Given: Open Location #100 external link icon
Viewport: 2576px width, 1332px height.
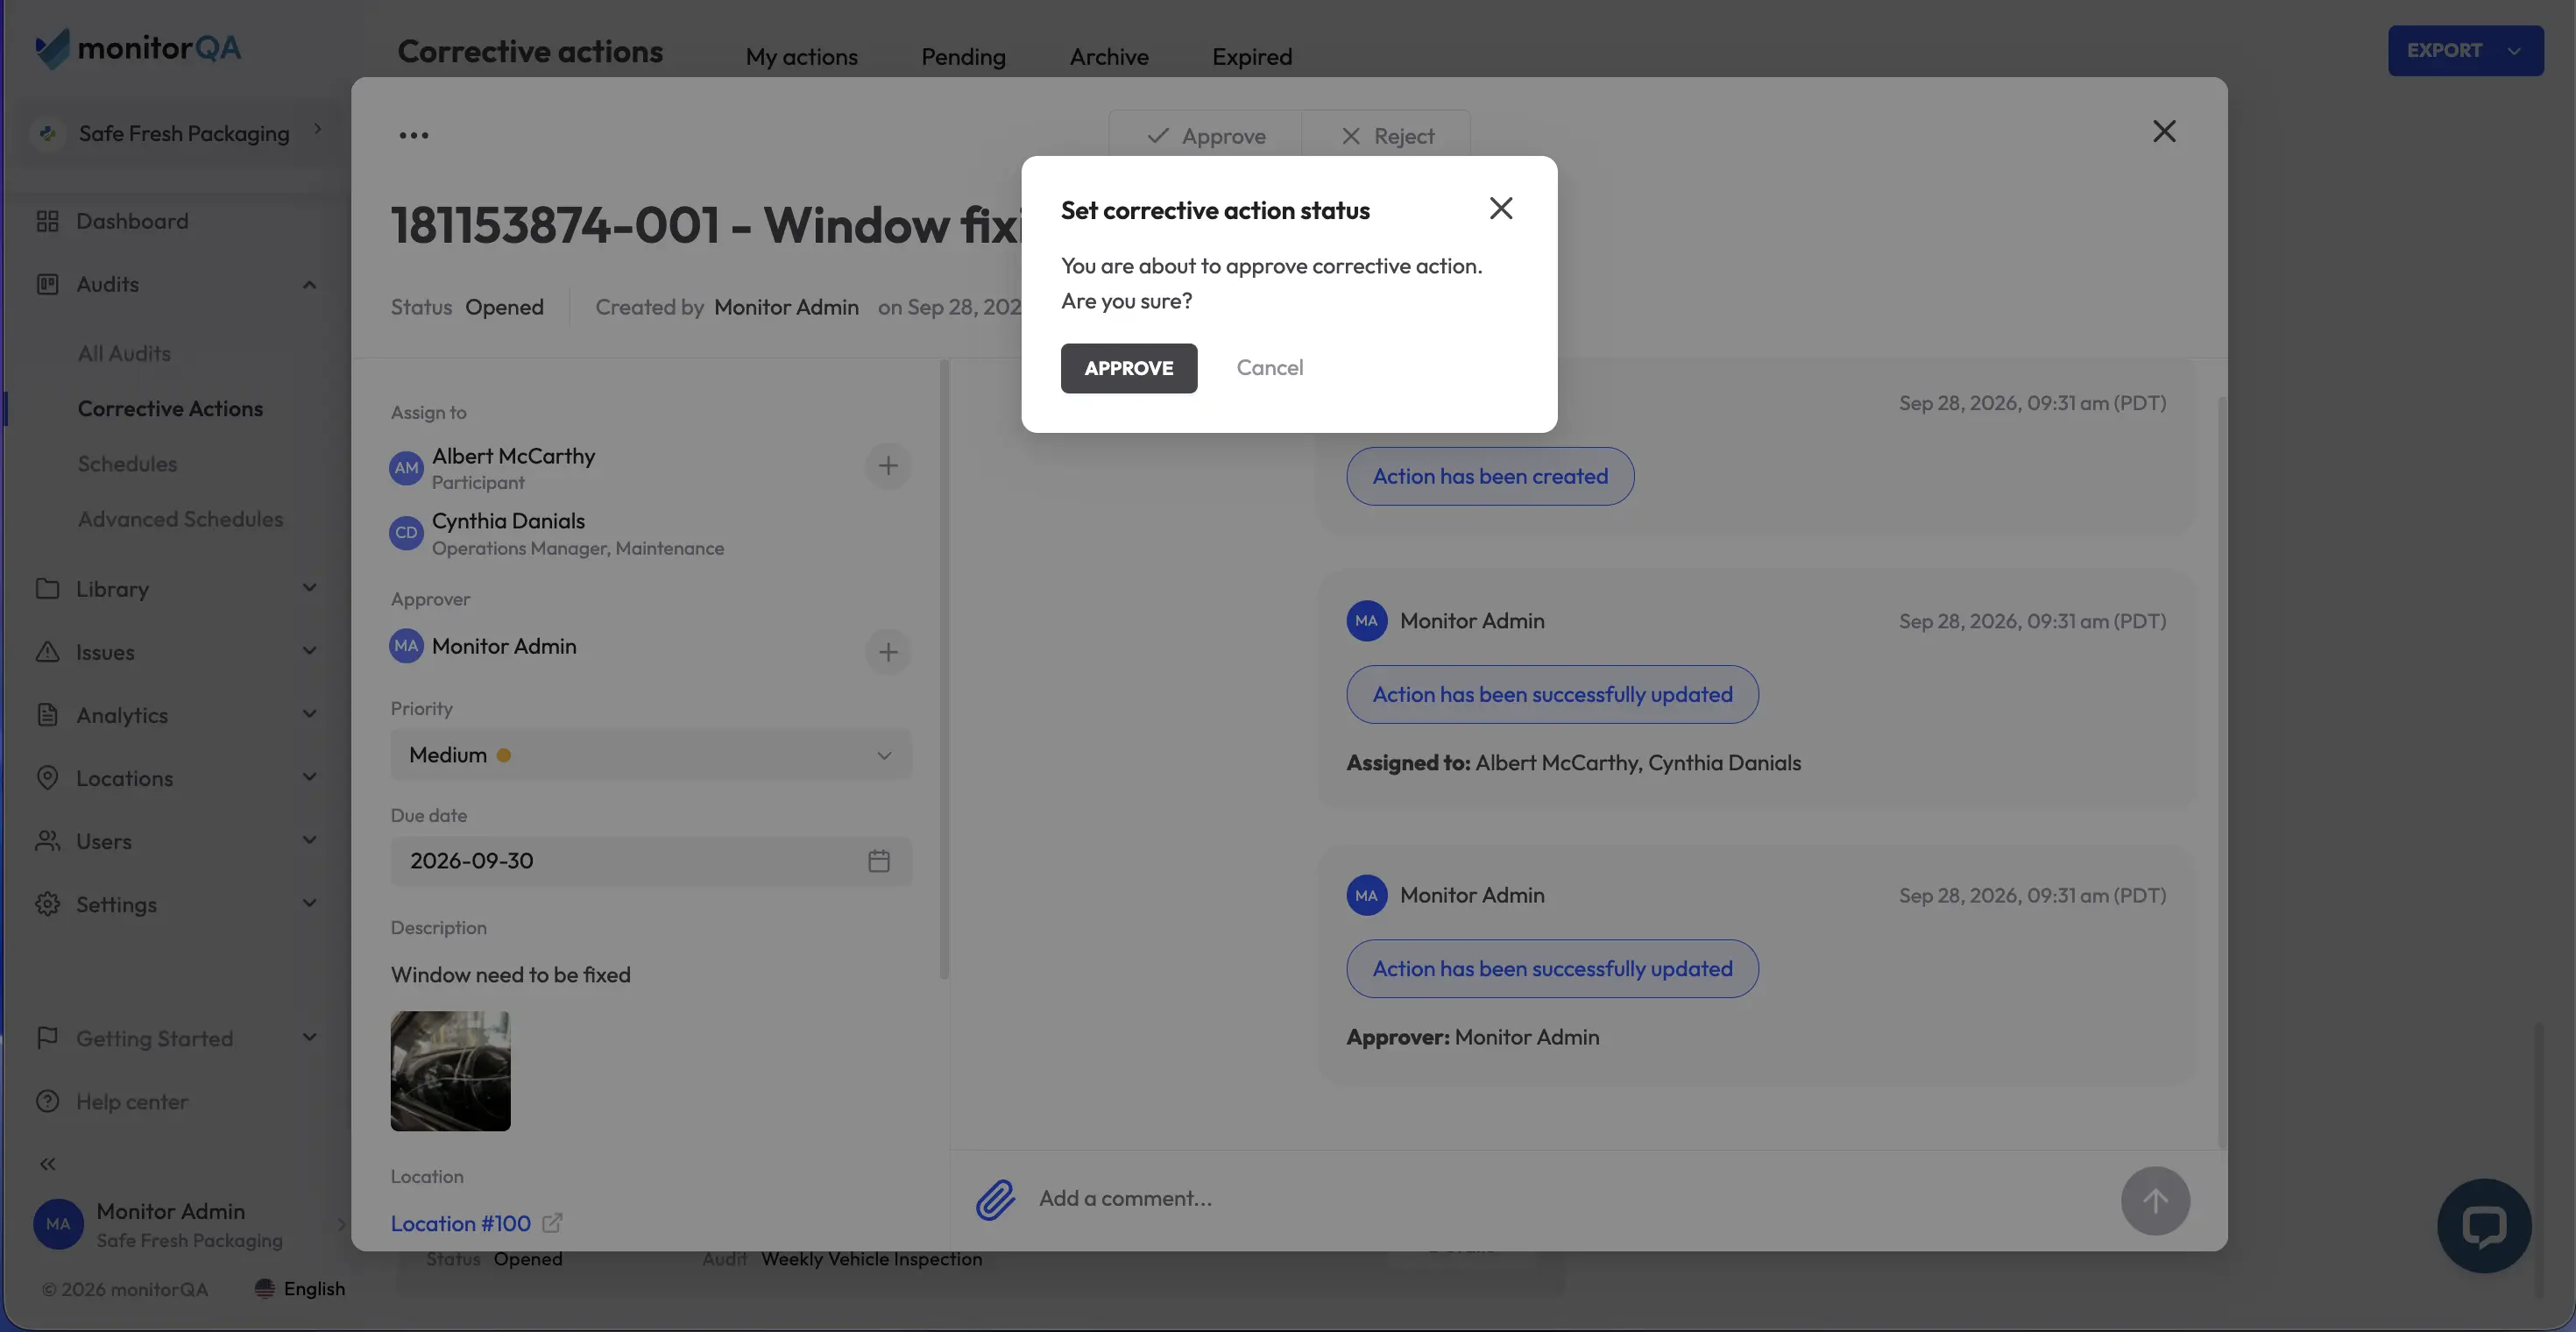Looking at the screenshot, I should pyautogui.click(x=552, y=1223).
